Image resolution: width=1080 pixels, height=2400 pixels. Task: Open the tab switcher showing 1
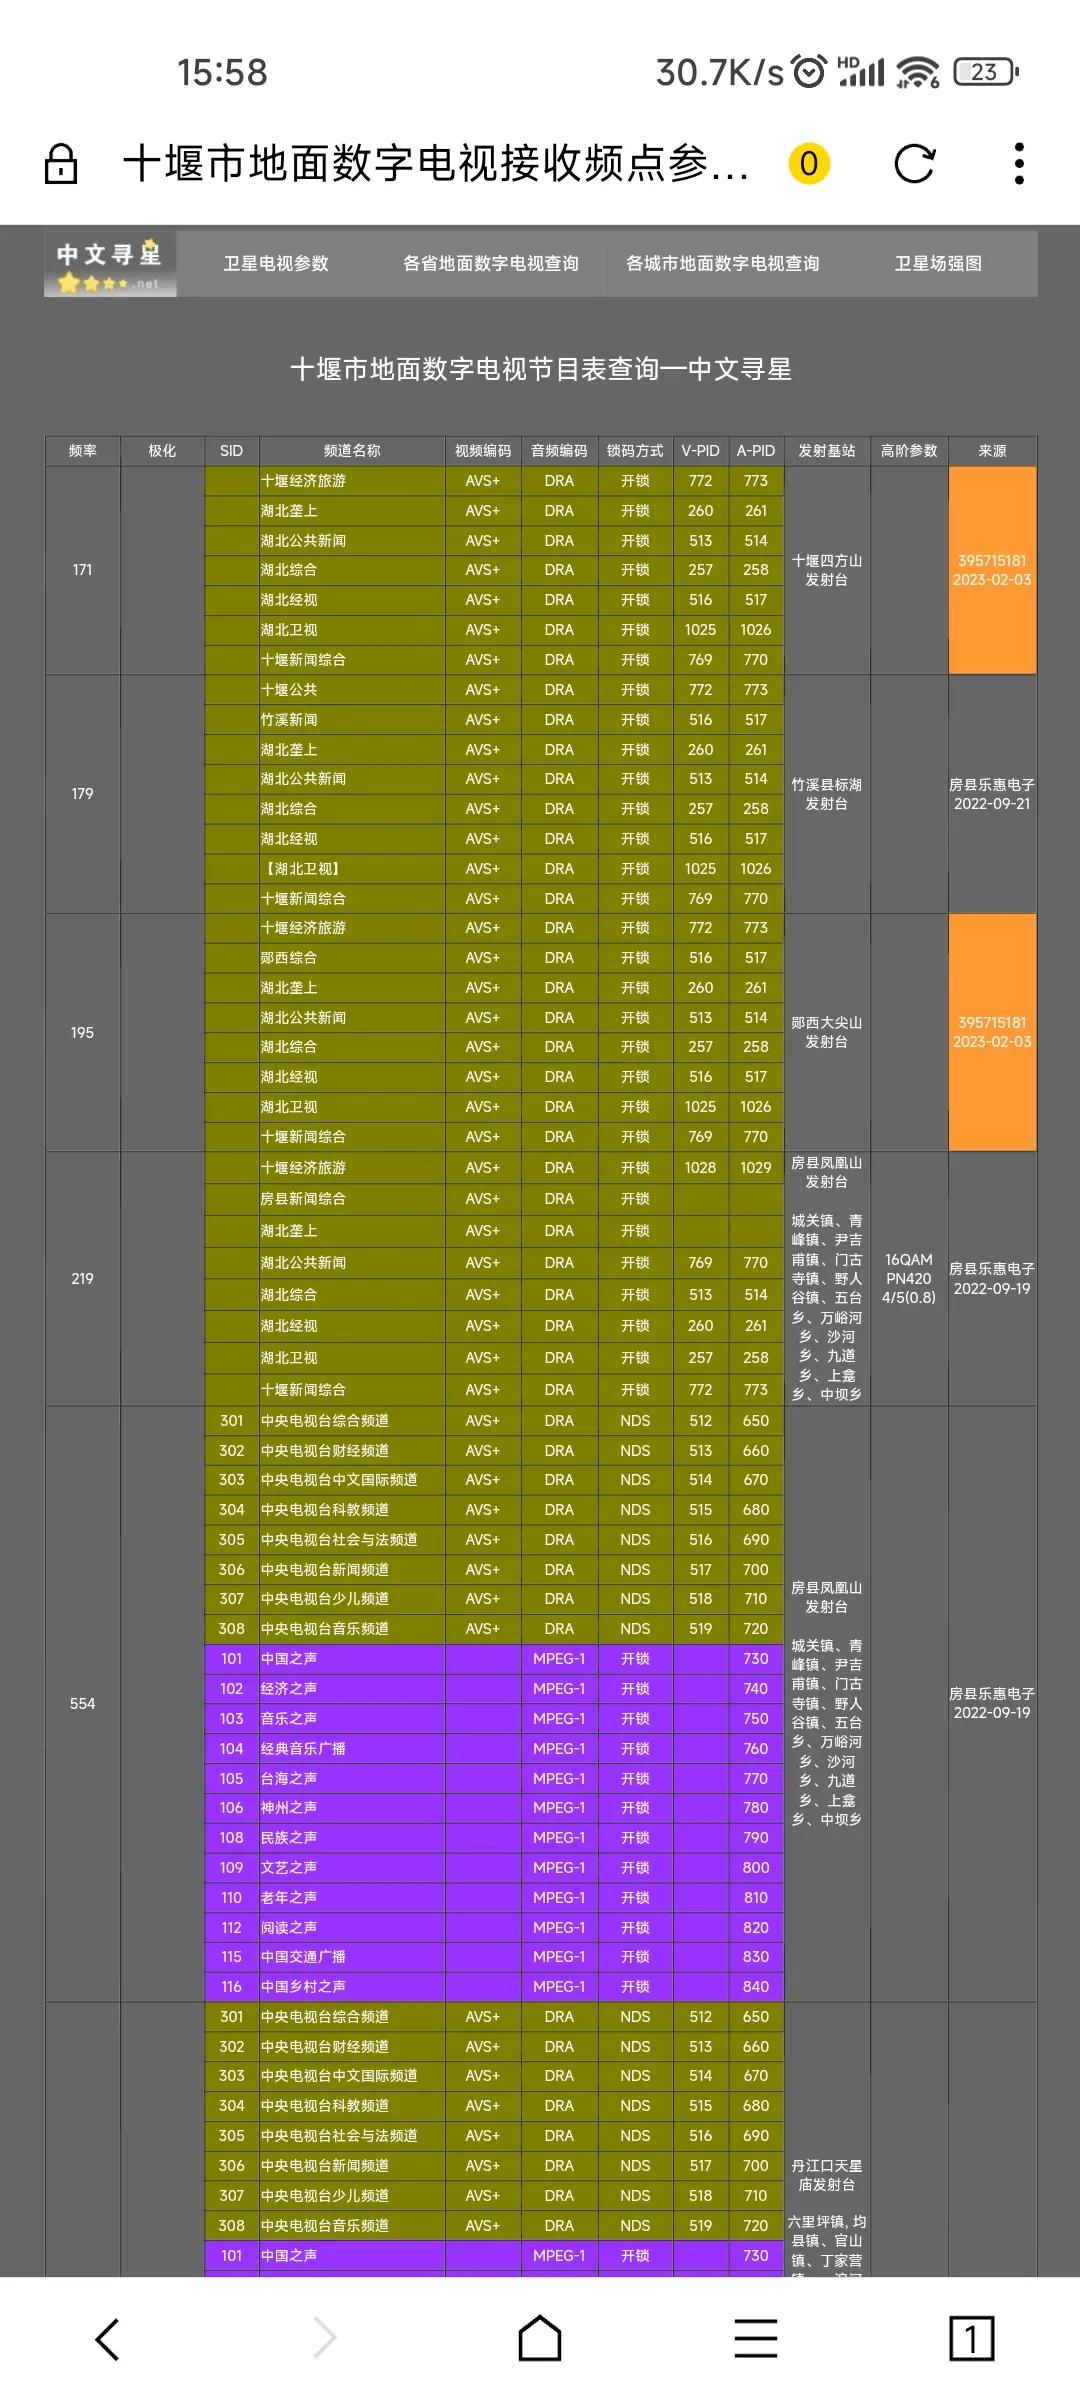pyautogui.click(x=971, y=2339)
